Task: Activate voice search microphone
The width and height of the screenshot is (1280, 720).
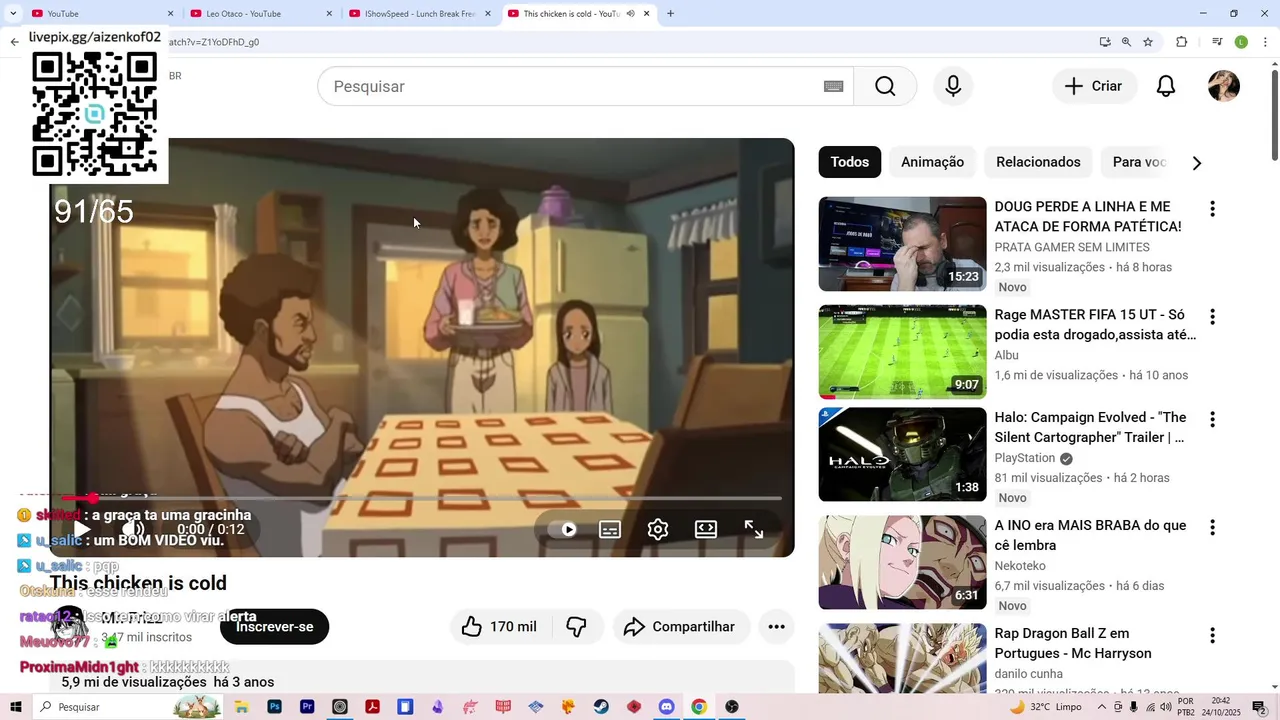Action: point(953,86)
